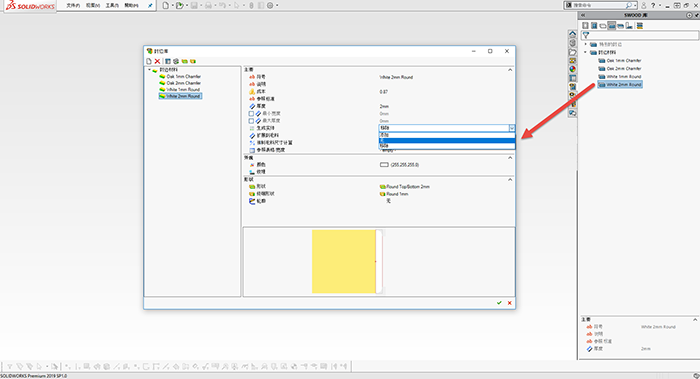Click the Round 1mm end shape value
Viewport: 700px width, 379px height.
397,194
